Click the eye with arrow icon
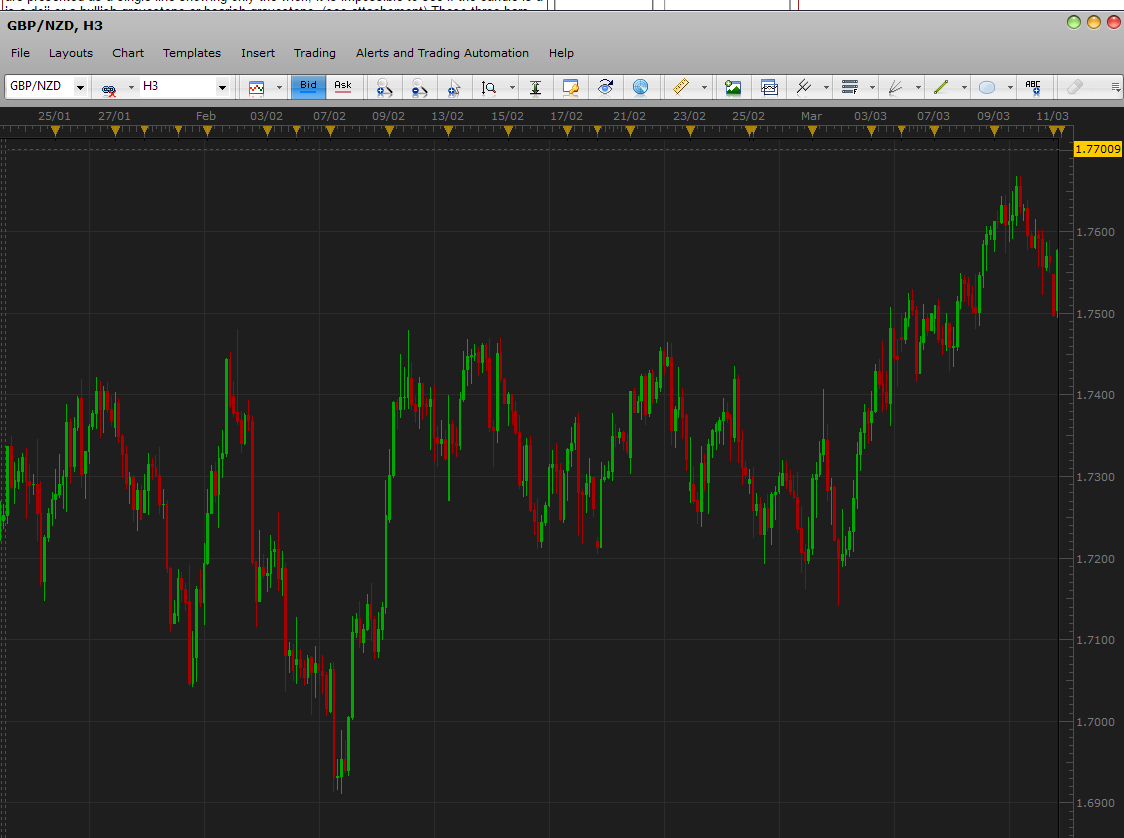The width and height of the screenshot is (1124, 838). [606, 87]
